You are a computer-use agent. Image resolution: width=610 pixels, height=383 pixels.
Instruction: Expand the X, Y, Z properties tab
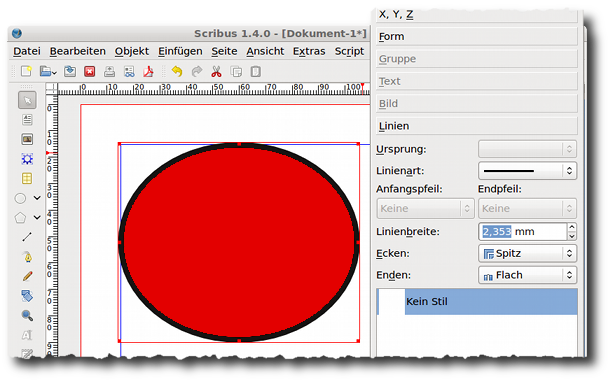(x=477, y=15)
